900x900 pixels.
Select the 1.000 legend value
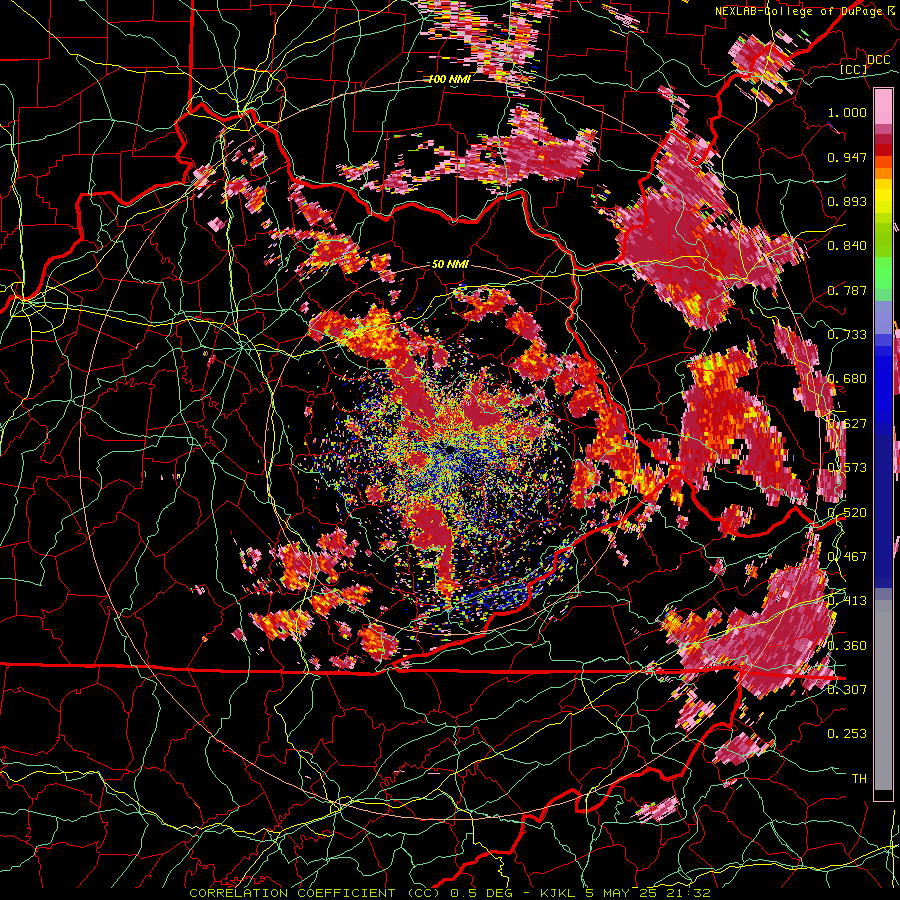point(847,112)
